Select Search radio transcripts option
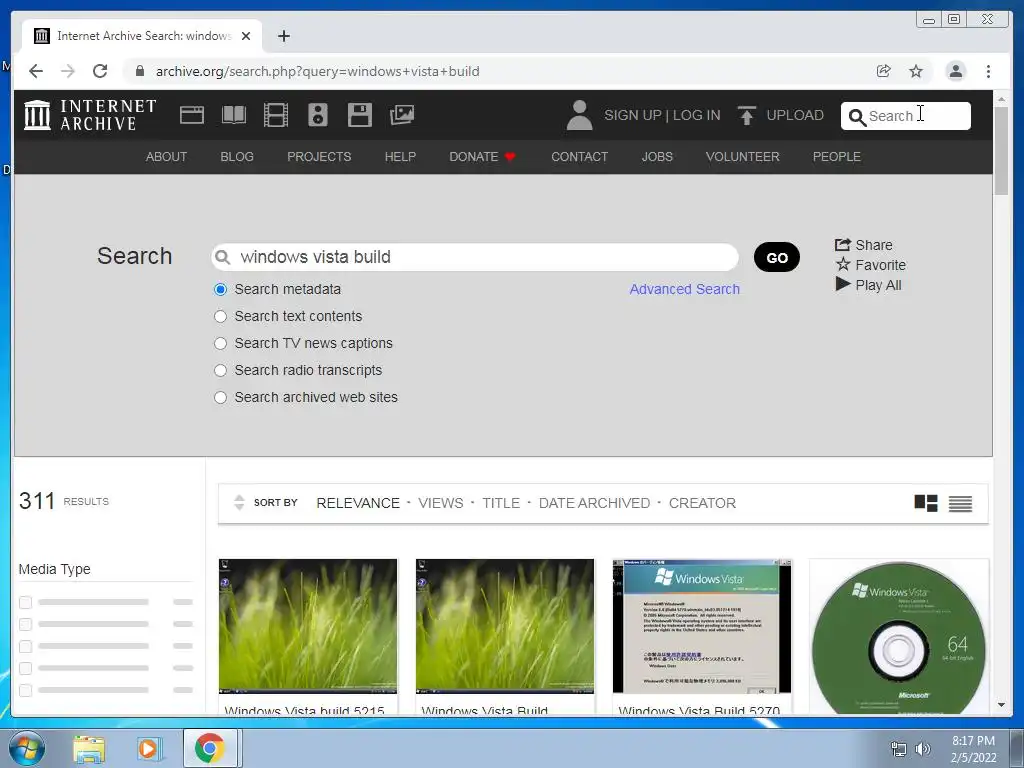The width and height of the screenshot is (1024, 768). coord(221,370)
